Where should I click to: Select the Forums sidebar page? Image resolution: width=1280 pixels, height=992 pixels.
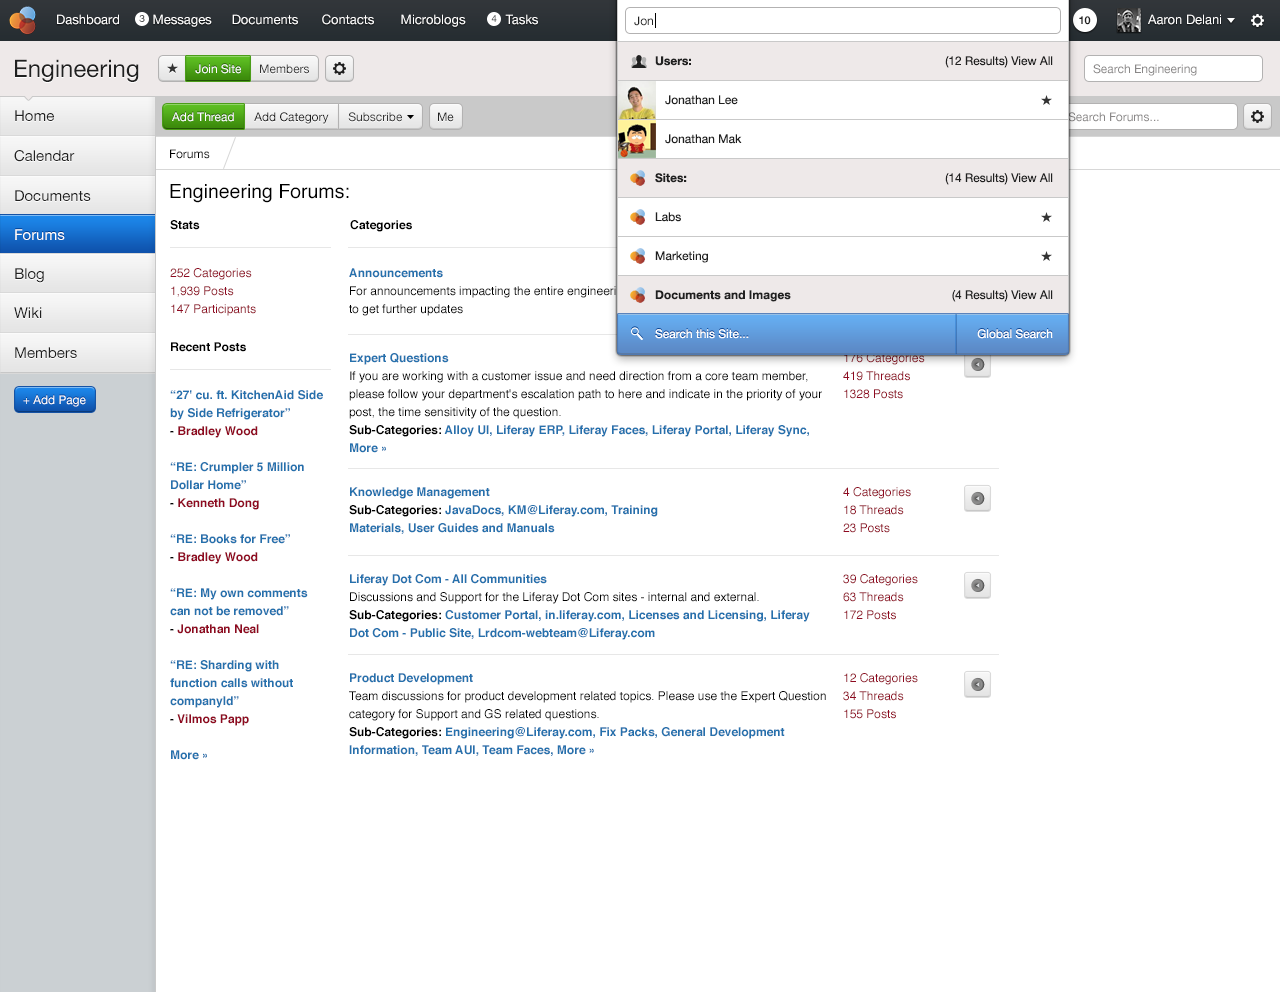pos(78,235)
